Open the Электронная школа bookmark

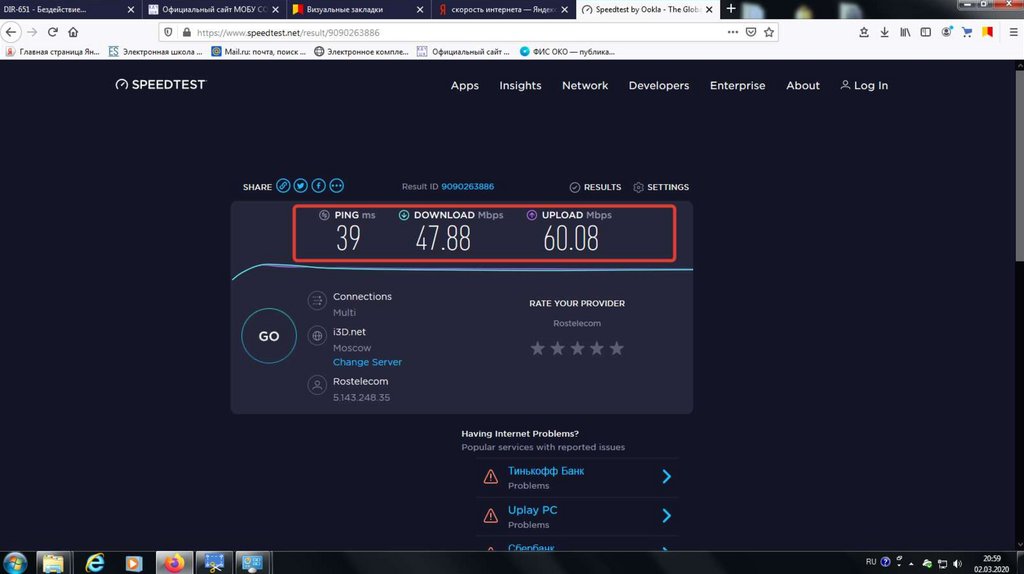[155, 52]
